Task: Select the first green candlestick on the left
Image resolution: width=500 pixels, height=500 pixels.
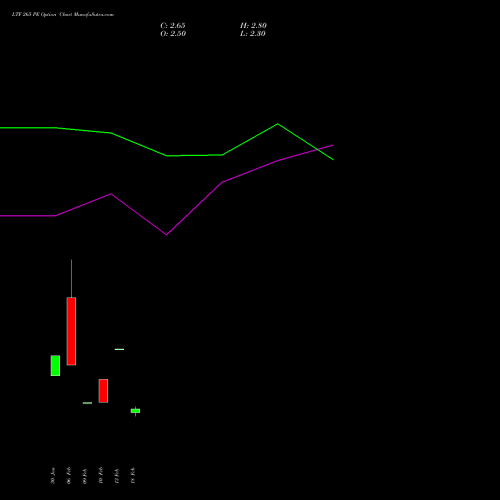Action: [55, 366]
